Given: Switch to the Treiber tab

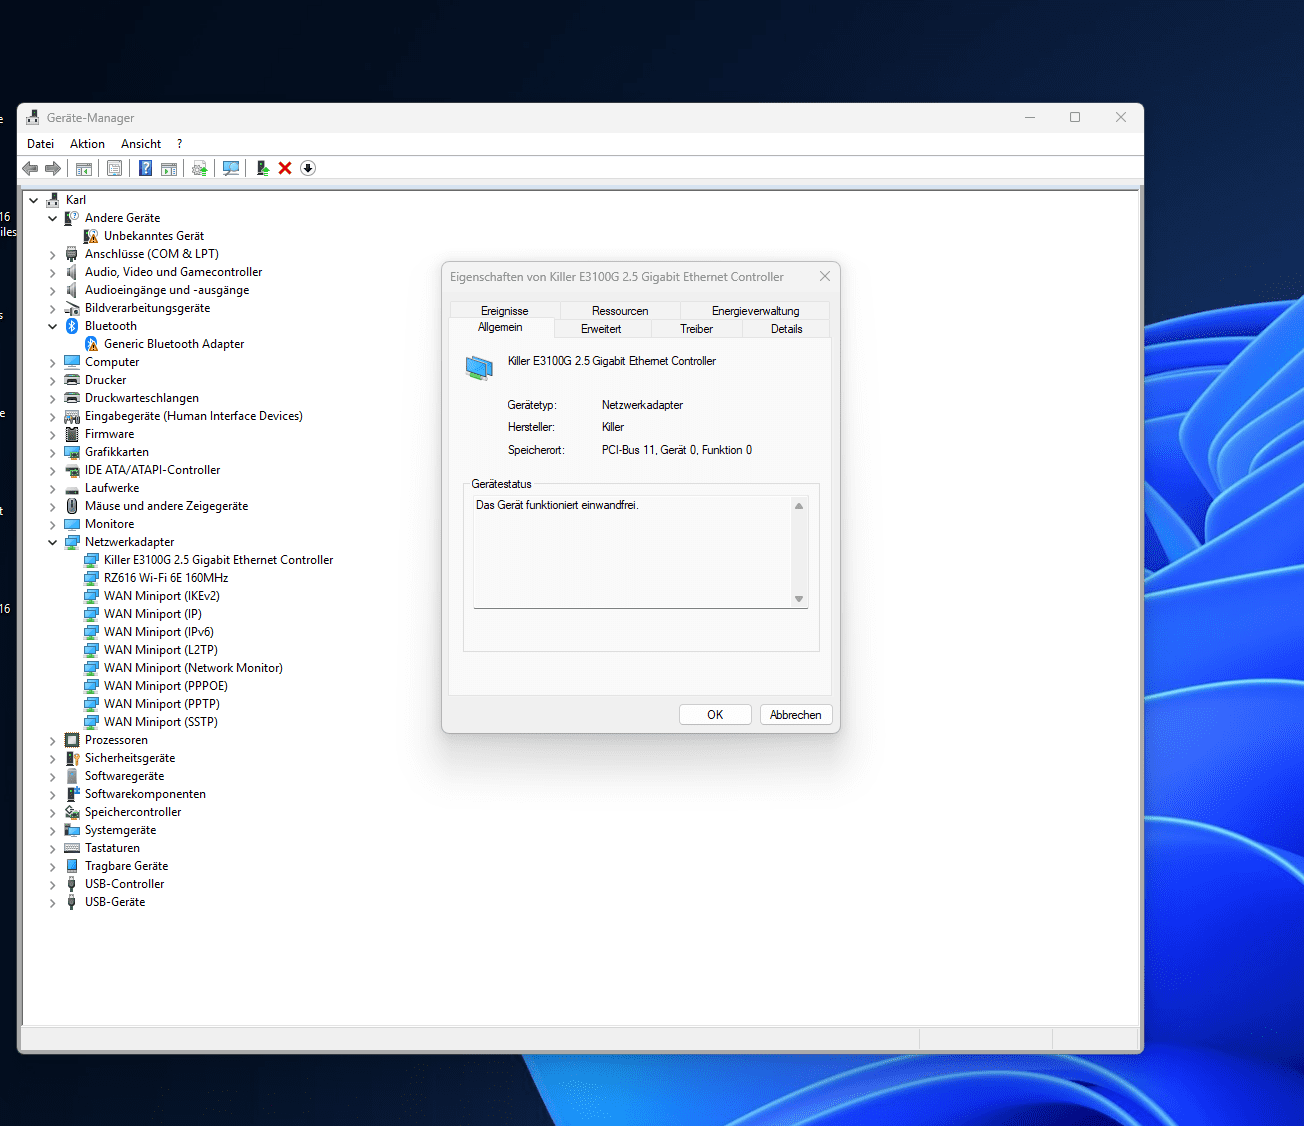Looking at the screenshot, I should click(697, 329).
